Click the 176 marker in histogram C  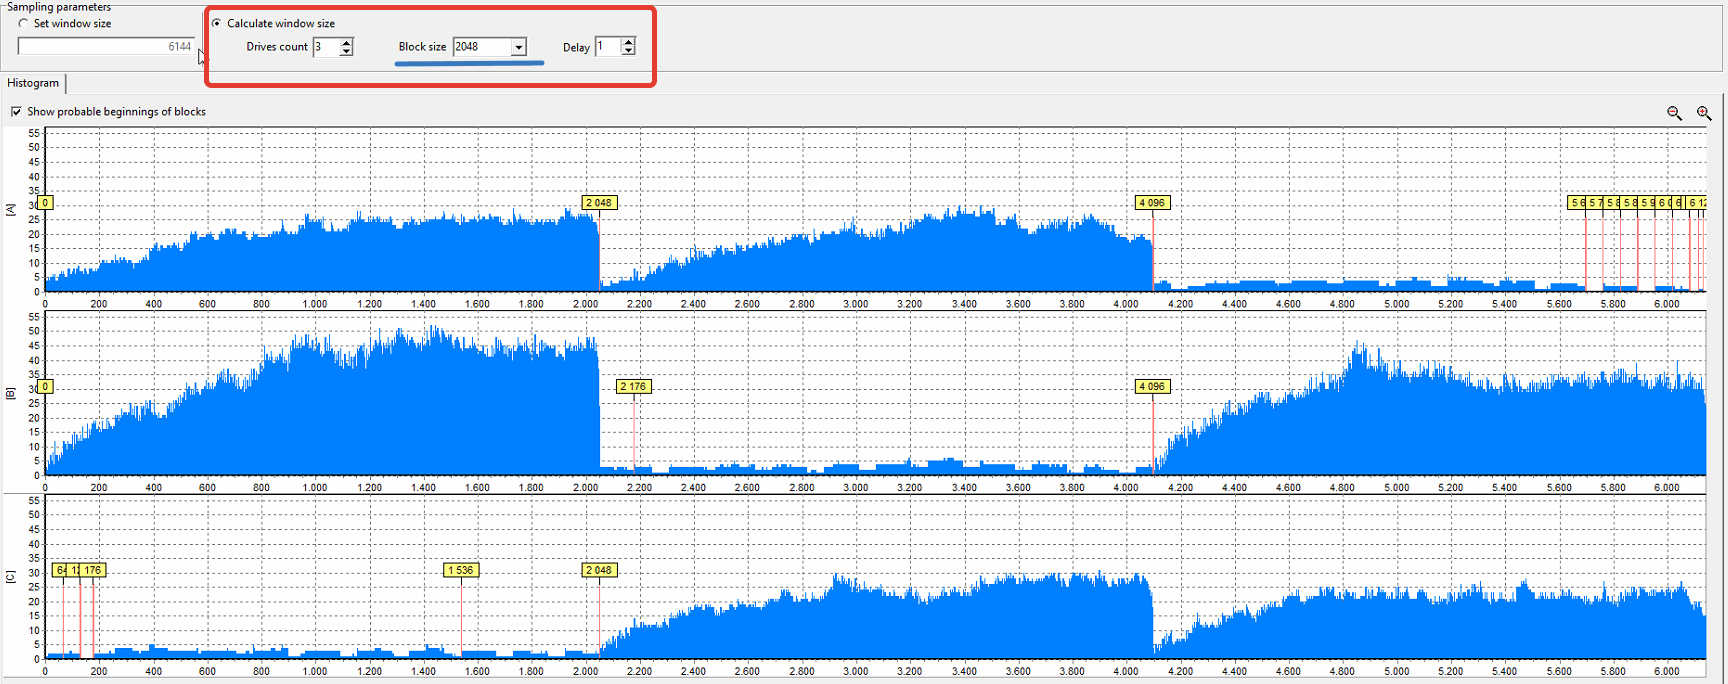coord(93,571)
